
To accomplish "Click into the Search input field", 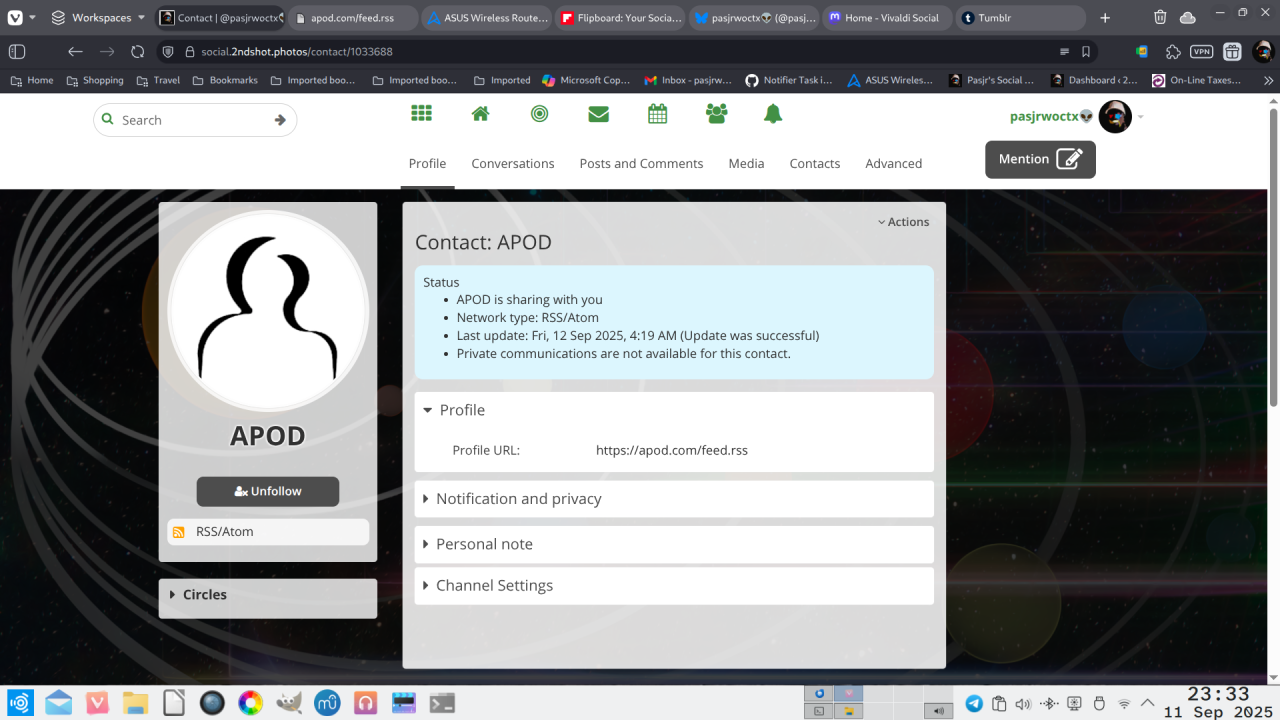I will click(190, 120).
